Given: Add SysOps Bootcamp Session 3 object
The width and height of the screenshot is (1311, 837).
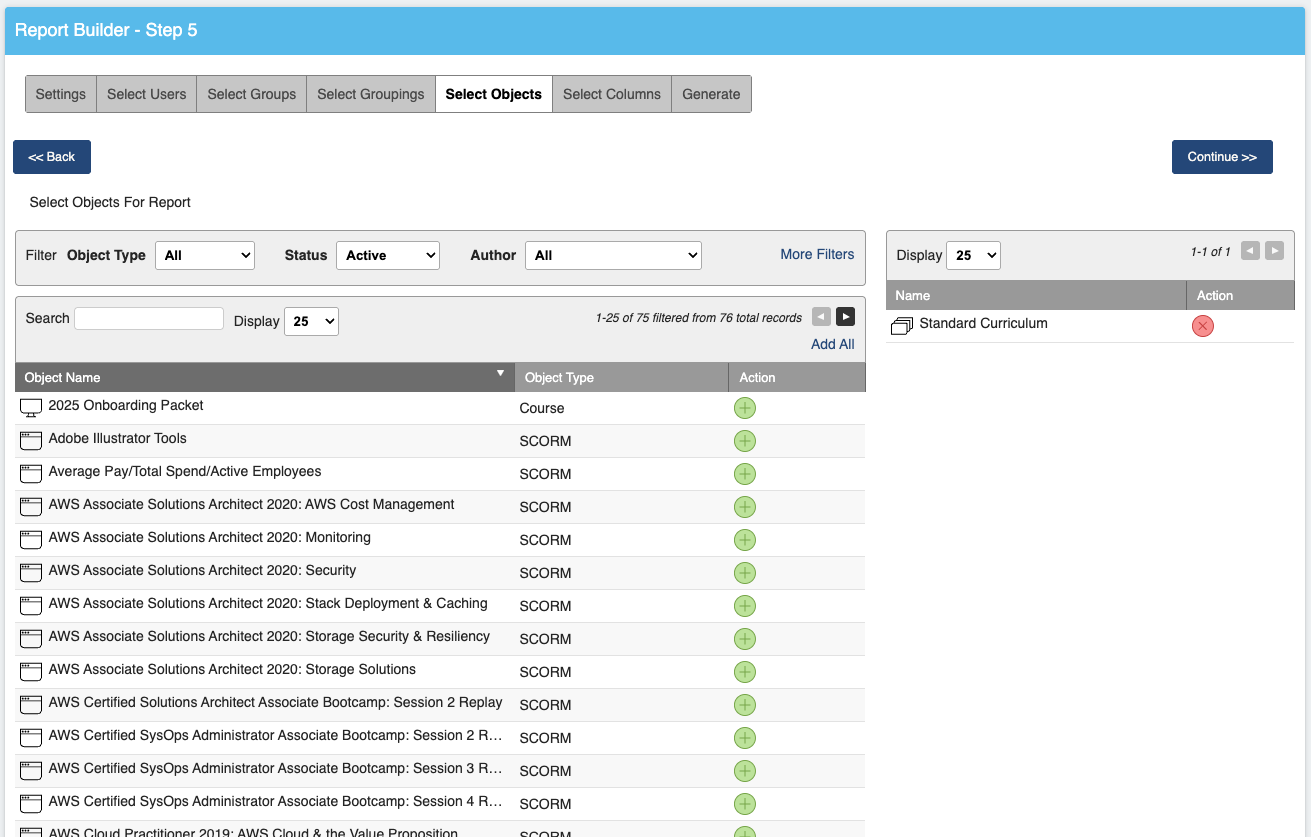Looking at the screenshot, I should coord(745,771).
